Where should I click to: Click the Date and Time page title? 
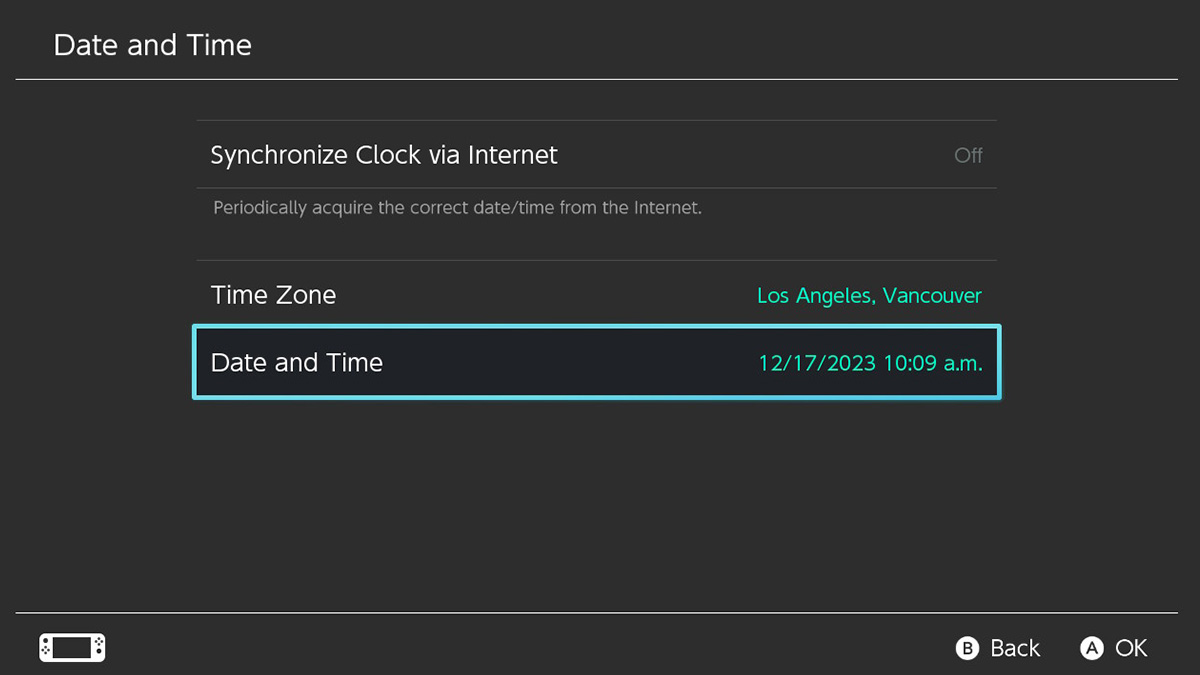pos(152,45)
